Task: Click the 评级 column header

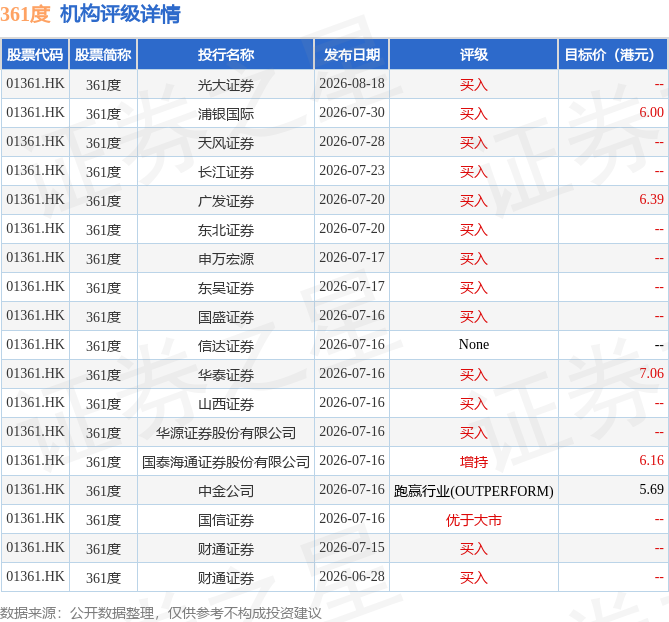Action: point(474,55)
